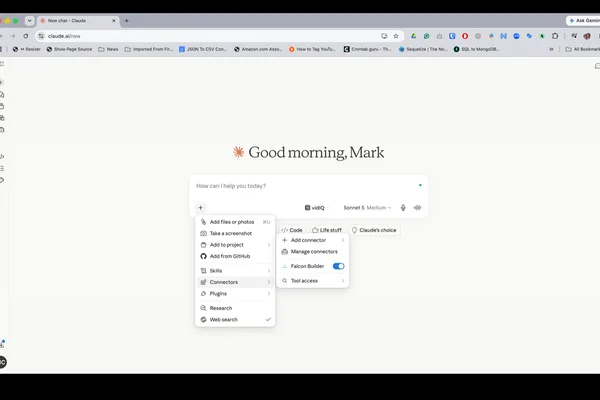
Task: Click the Plugins icon in the menu
Action: coord(204,294)
